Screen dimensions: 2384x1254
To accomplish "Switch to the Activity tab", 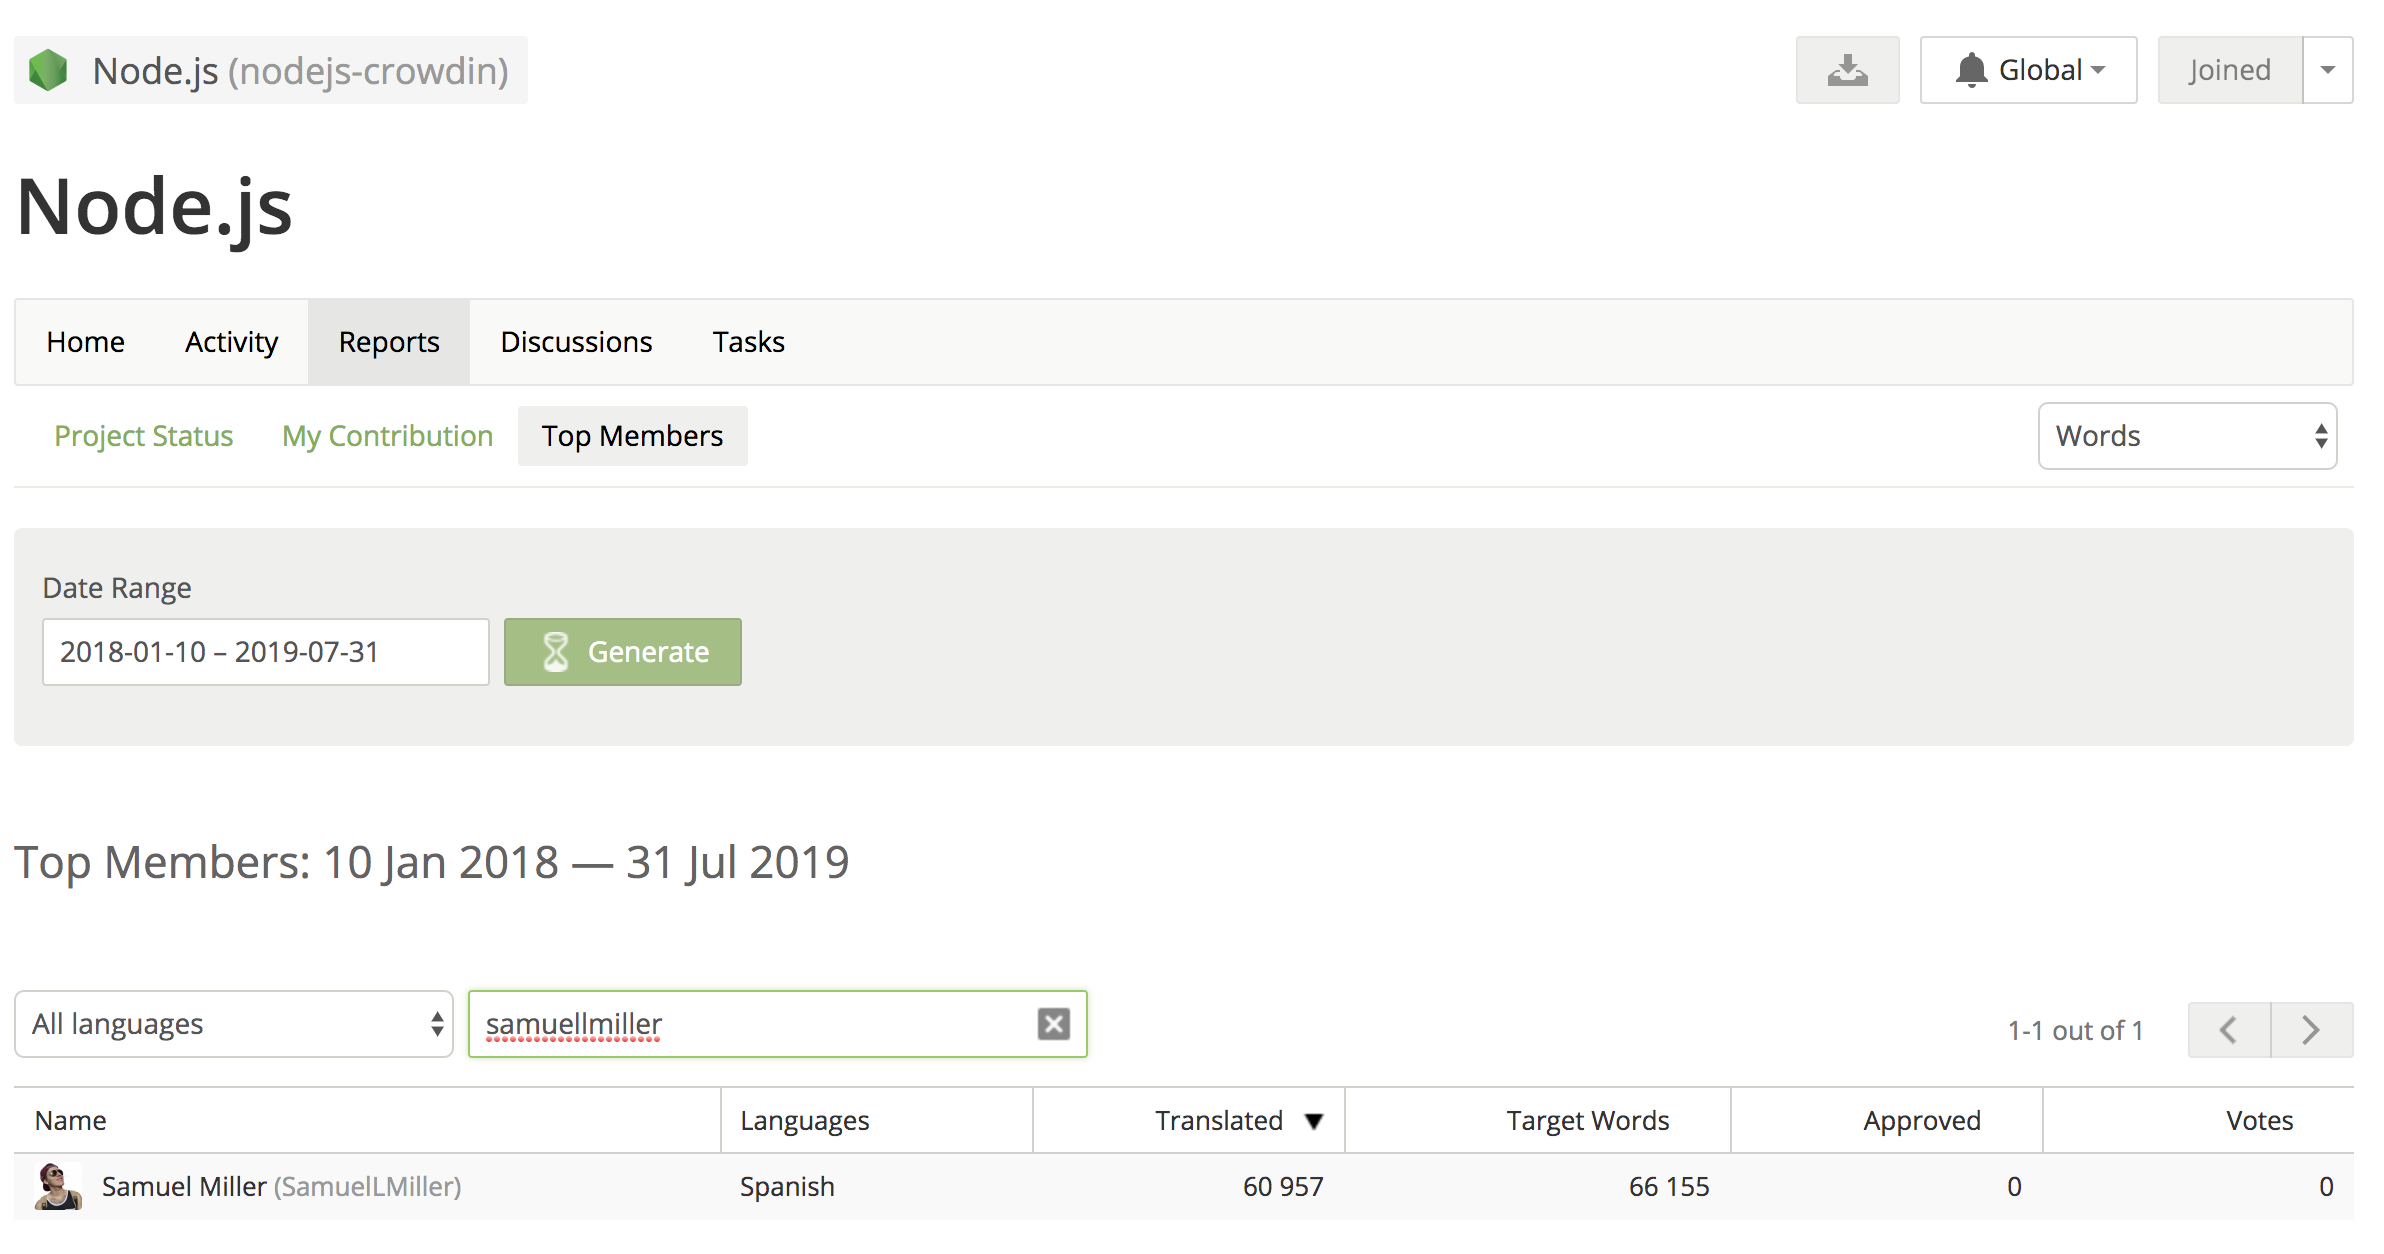I will click(231, 342).
